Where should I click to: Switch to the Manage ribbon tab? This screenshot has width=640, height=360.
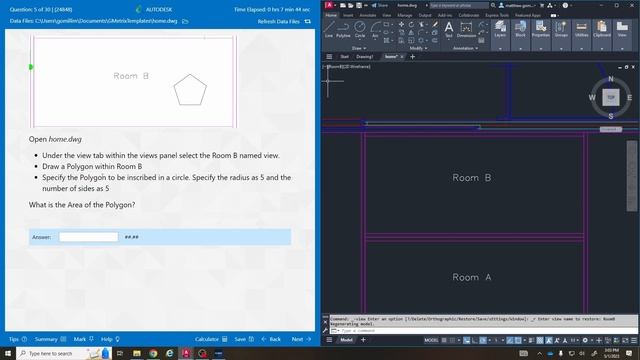pos(405,15)
